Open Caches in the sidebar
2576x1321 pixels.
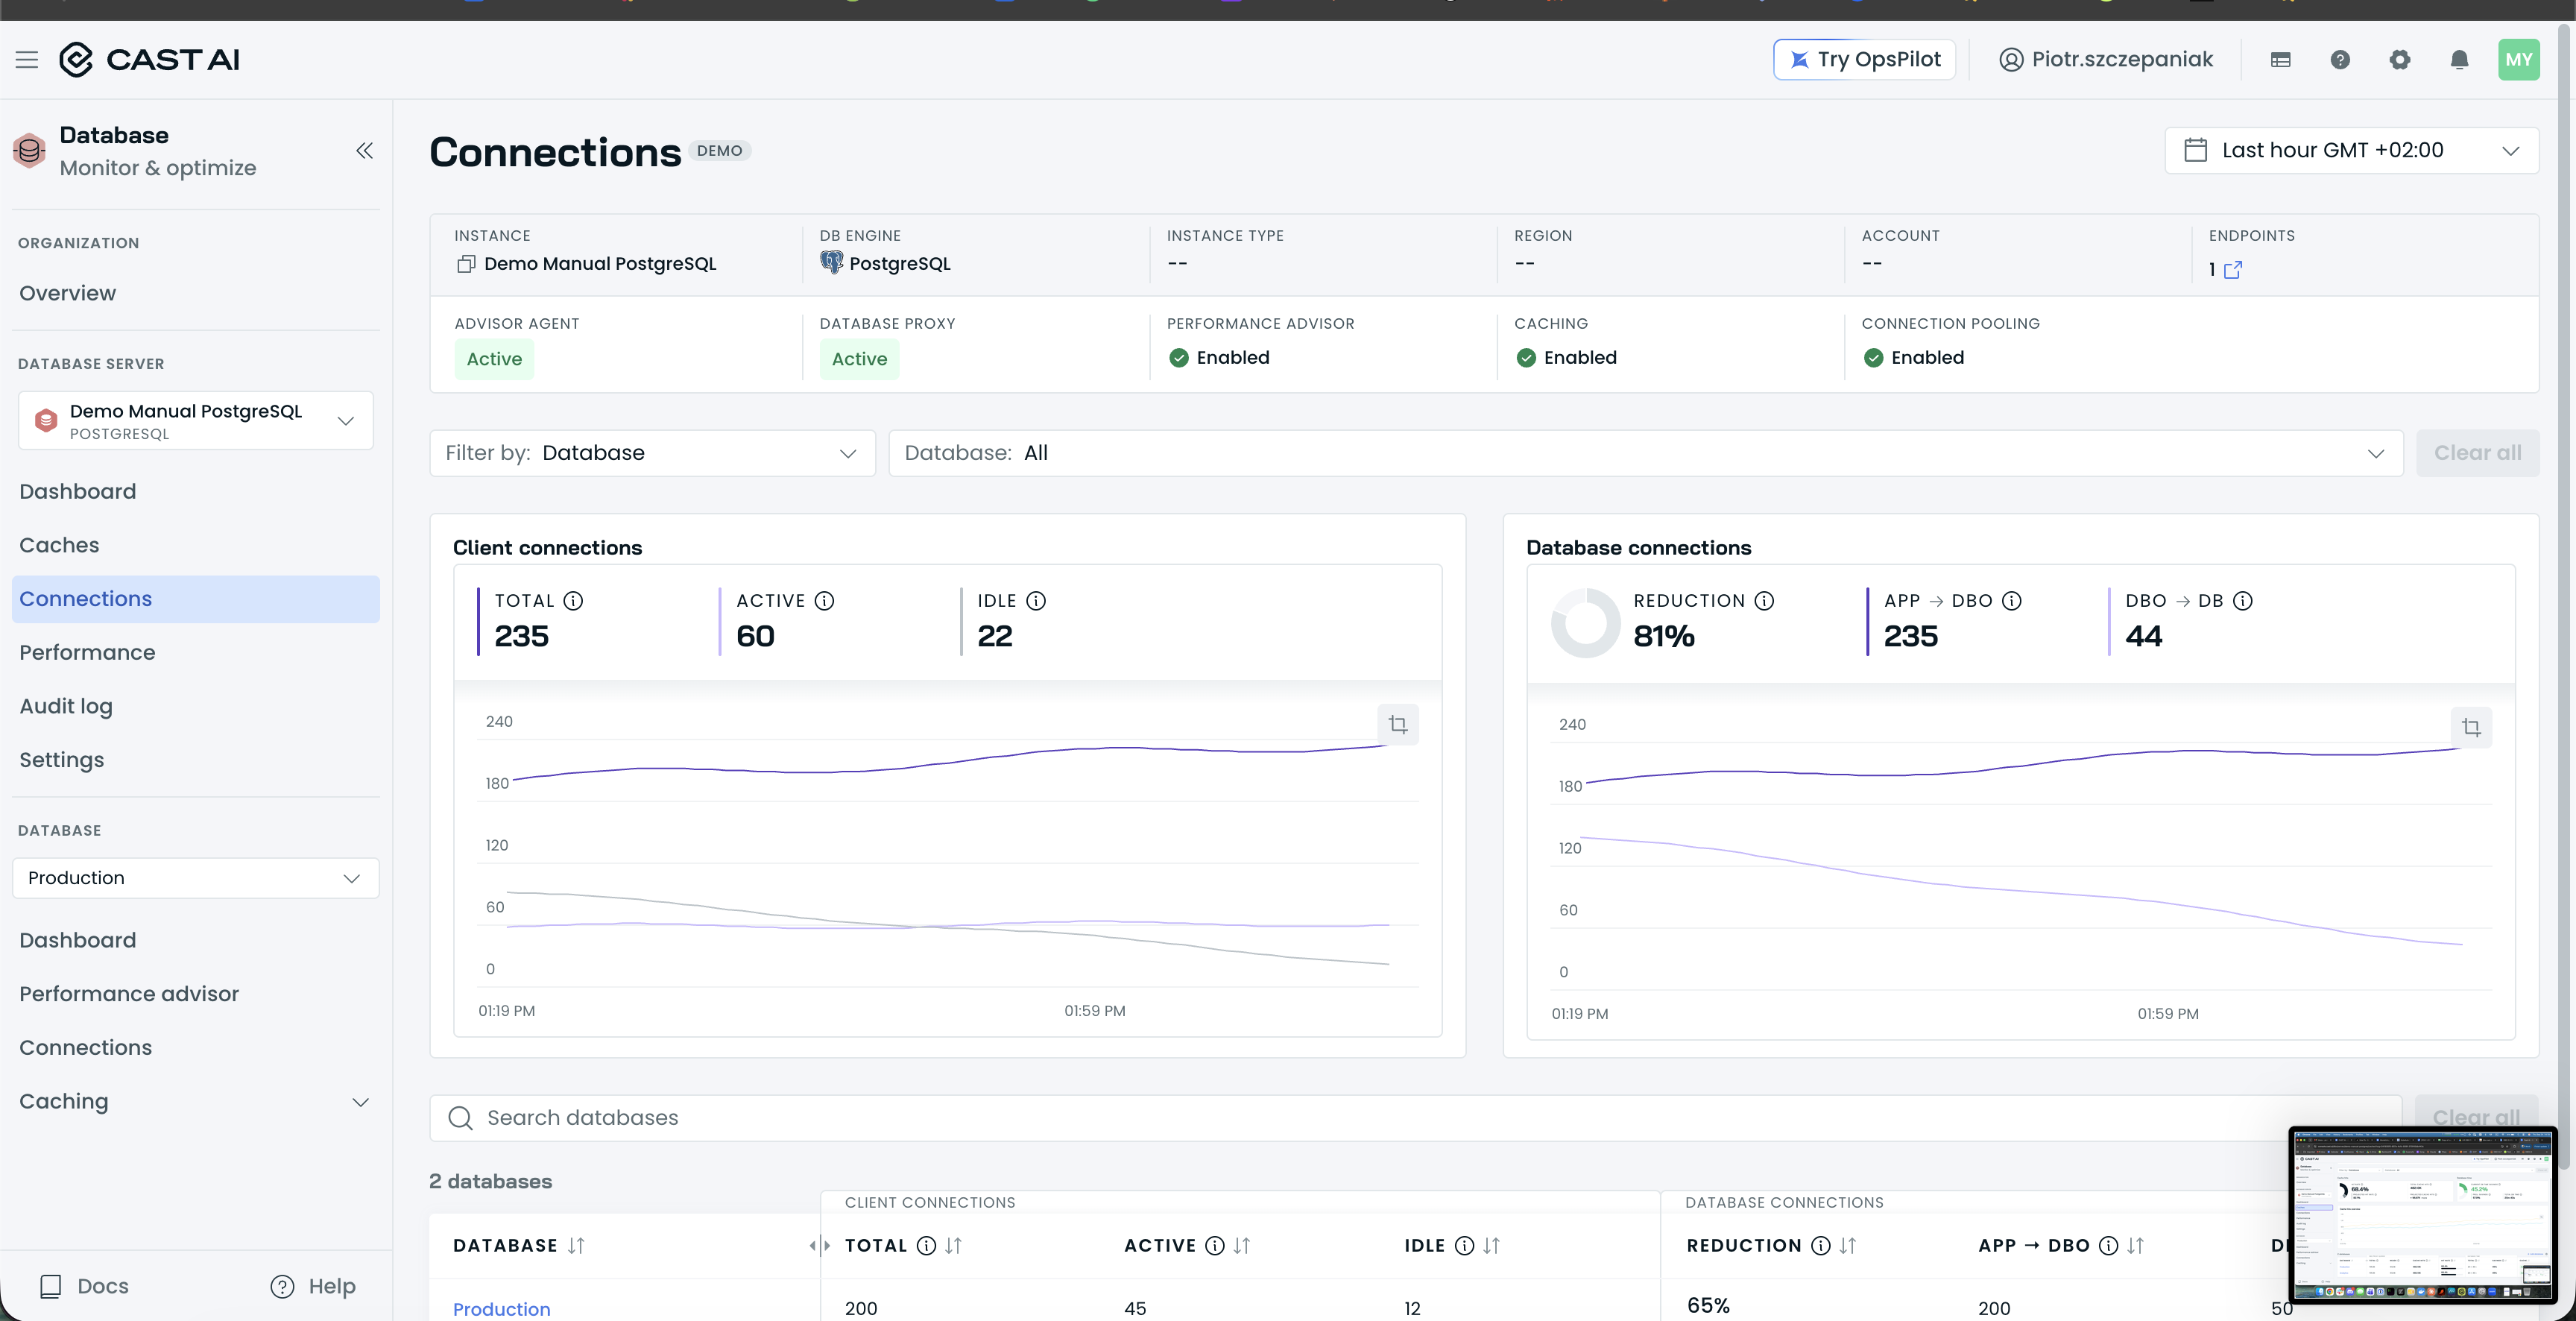coord(60,546)
